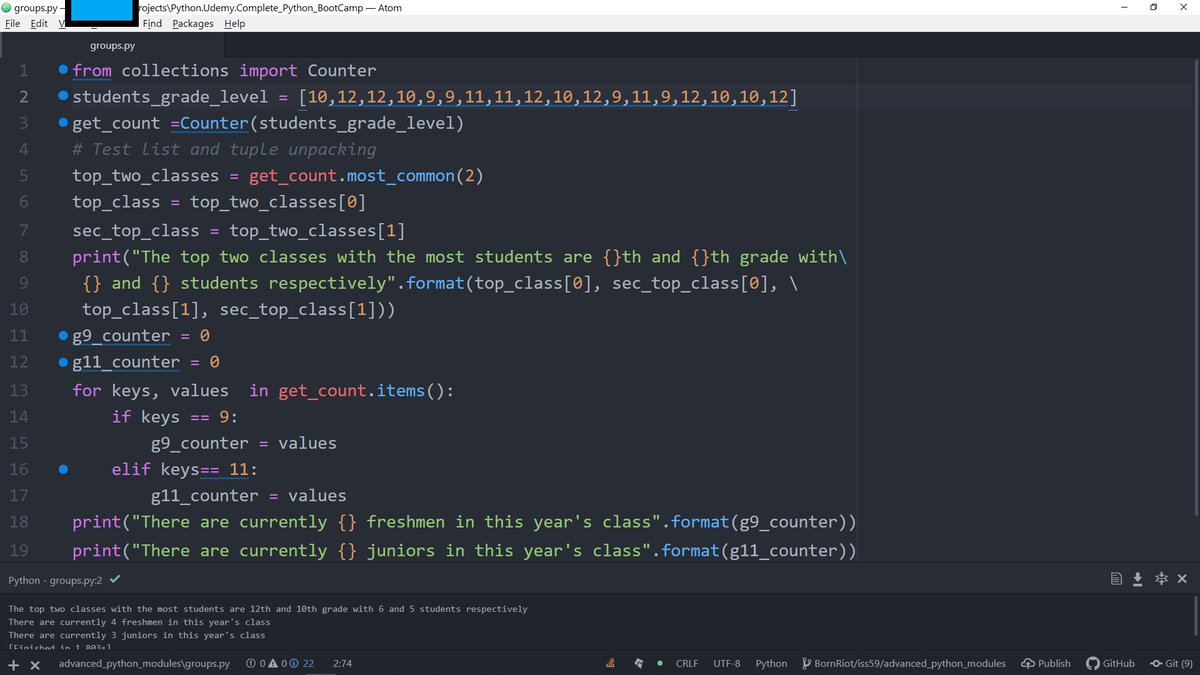Click the output panel document icon
Viewport: 1200px width, 675px height.
coord(1116,579)
